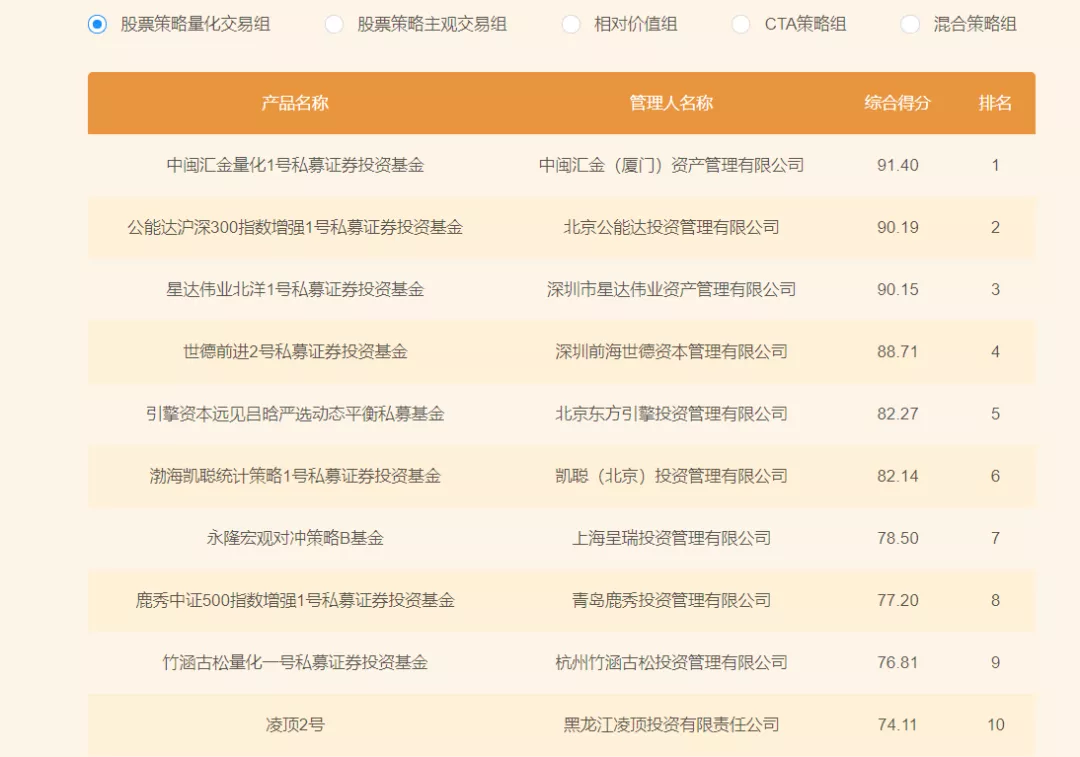The width and height of the screenshot is (1080, 757).
Task: Click manager 北京东方引擎投资管理有限公司
Action: pos(671,414)
